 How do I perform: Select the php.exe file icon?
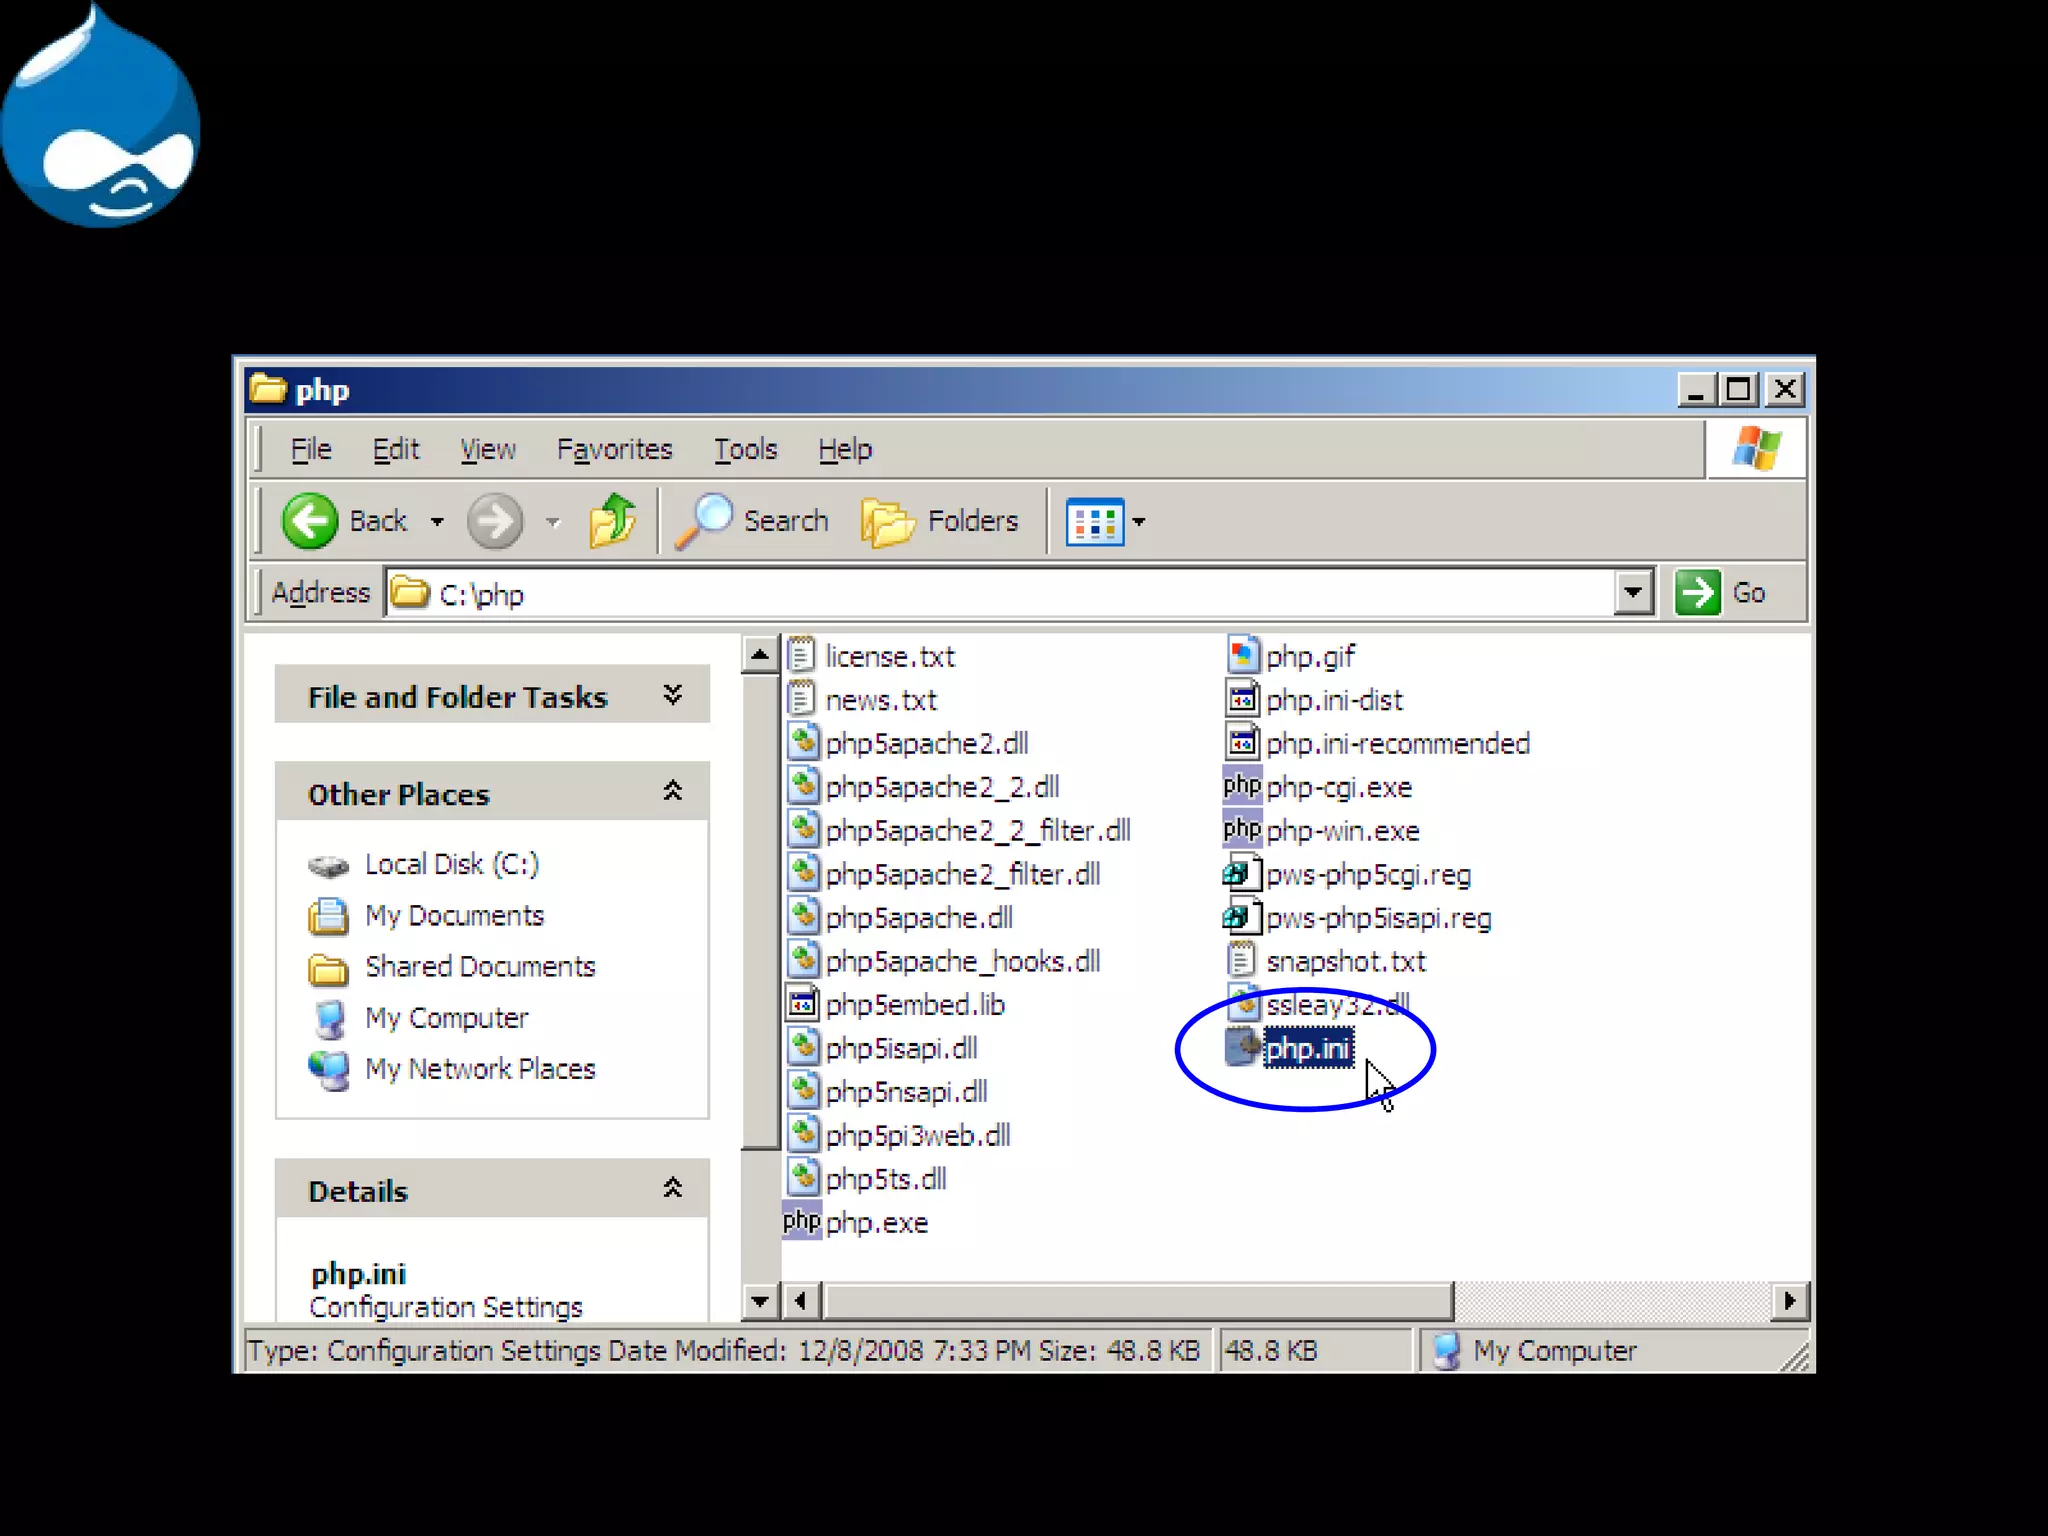[x=802, y=1222]
